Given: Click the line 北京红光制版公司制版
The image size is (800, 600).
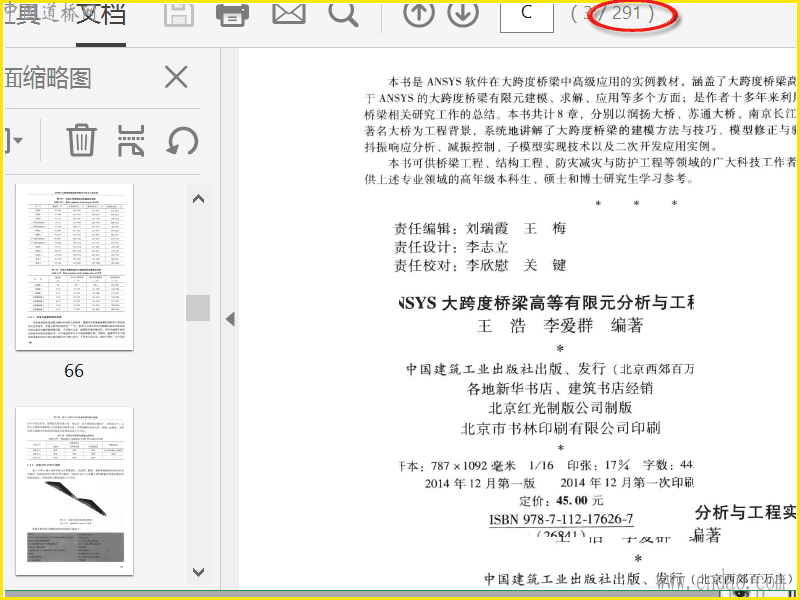Looking at the screenshot, I should 560,408.
